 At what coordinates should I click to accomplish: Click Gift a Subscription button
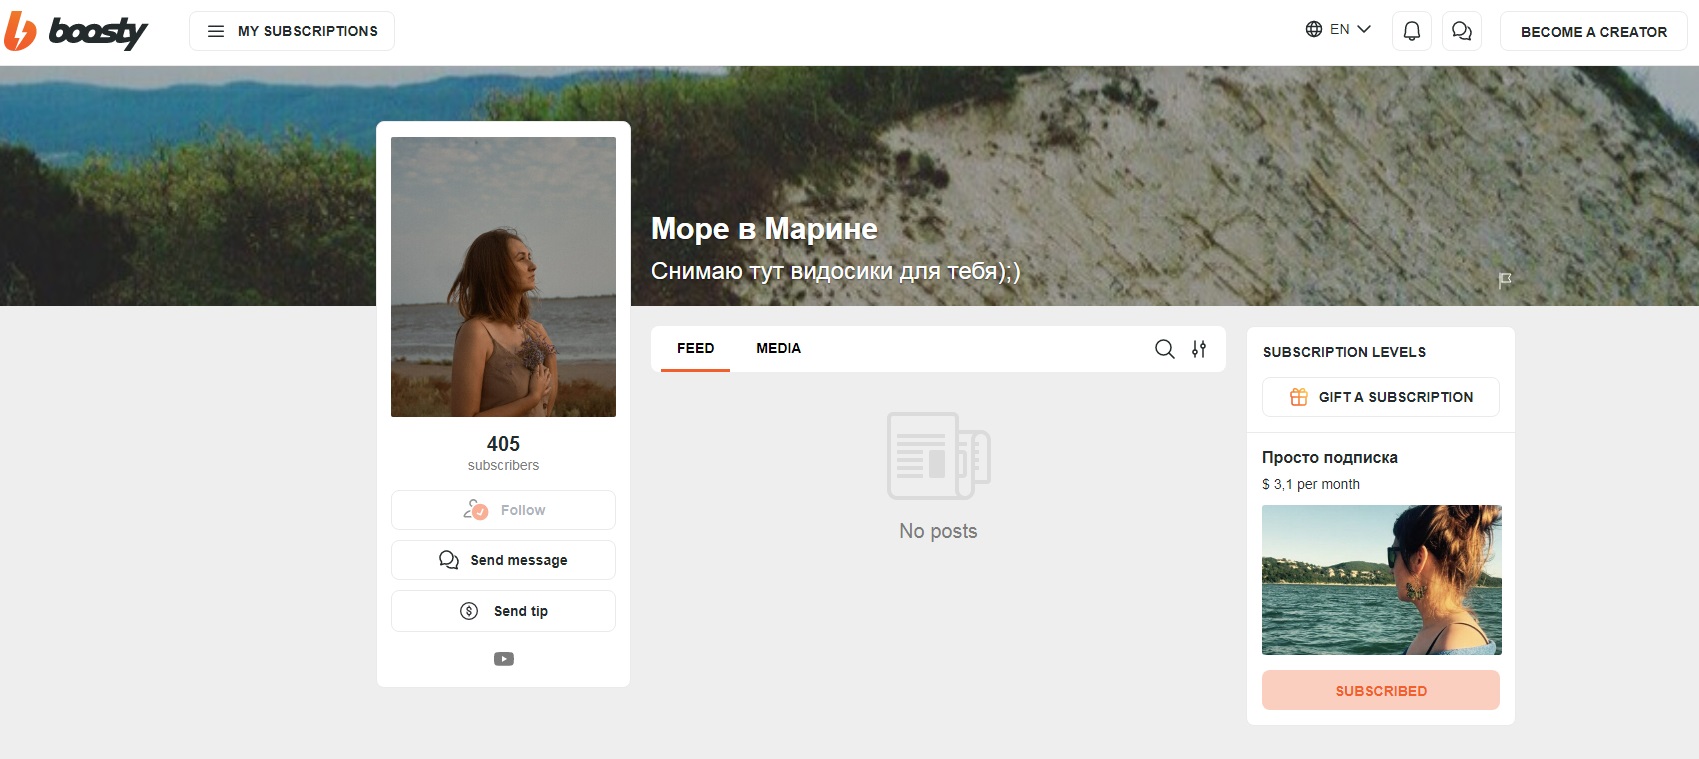(1381, 397)
